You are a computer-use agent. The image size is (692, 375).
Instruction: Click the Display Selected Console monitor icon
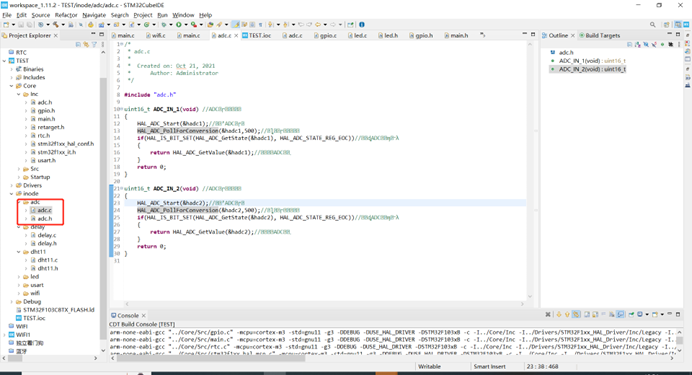point(640,314)
